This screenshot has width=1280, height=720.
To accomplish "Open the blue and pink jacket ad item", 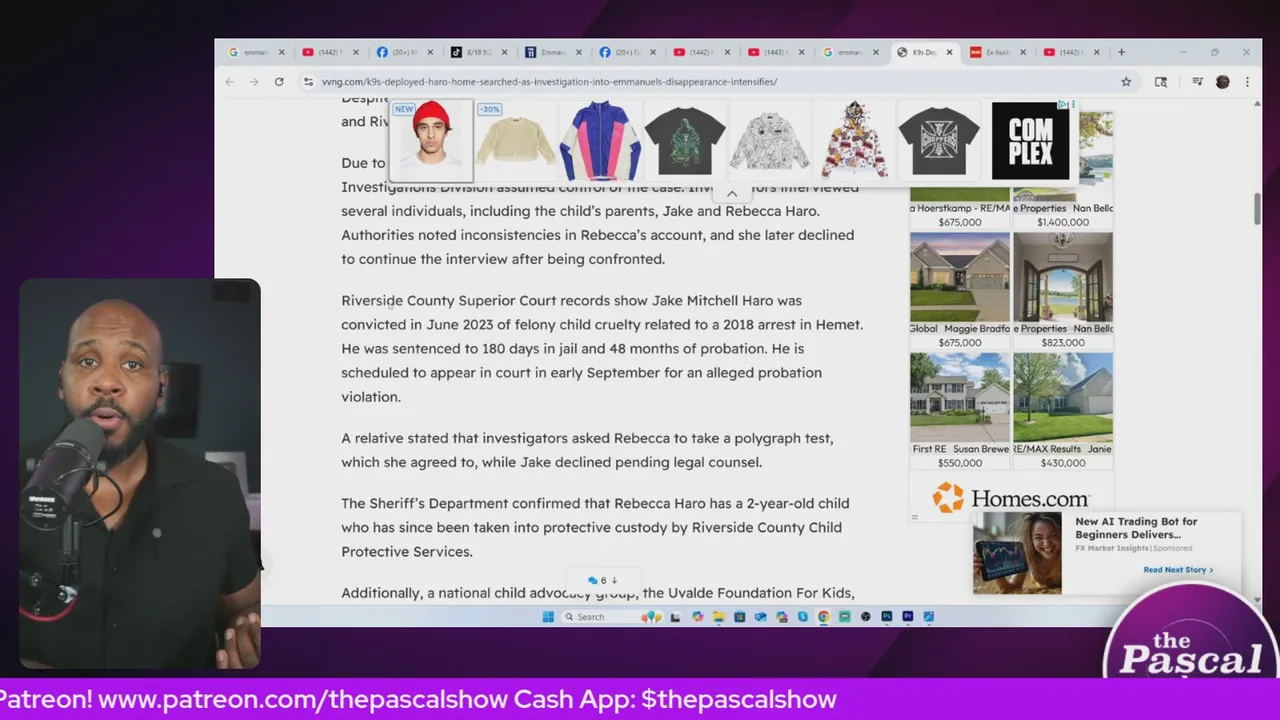I will click(600, 140).
